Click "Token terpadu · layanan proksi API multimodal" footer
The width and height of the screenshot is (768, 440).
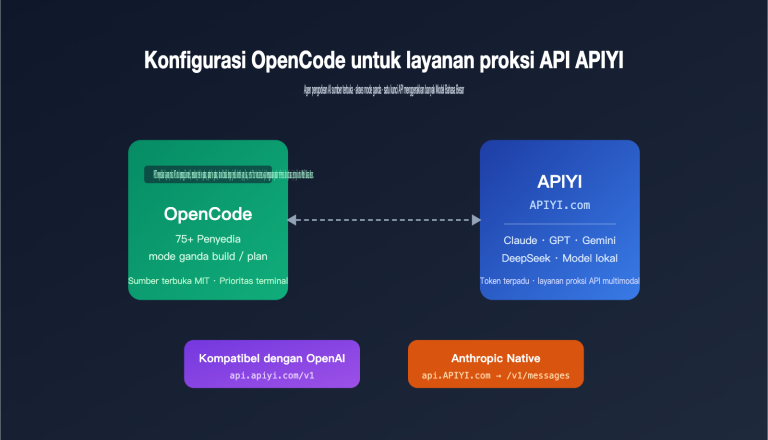[559, 281]
